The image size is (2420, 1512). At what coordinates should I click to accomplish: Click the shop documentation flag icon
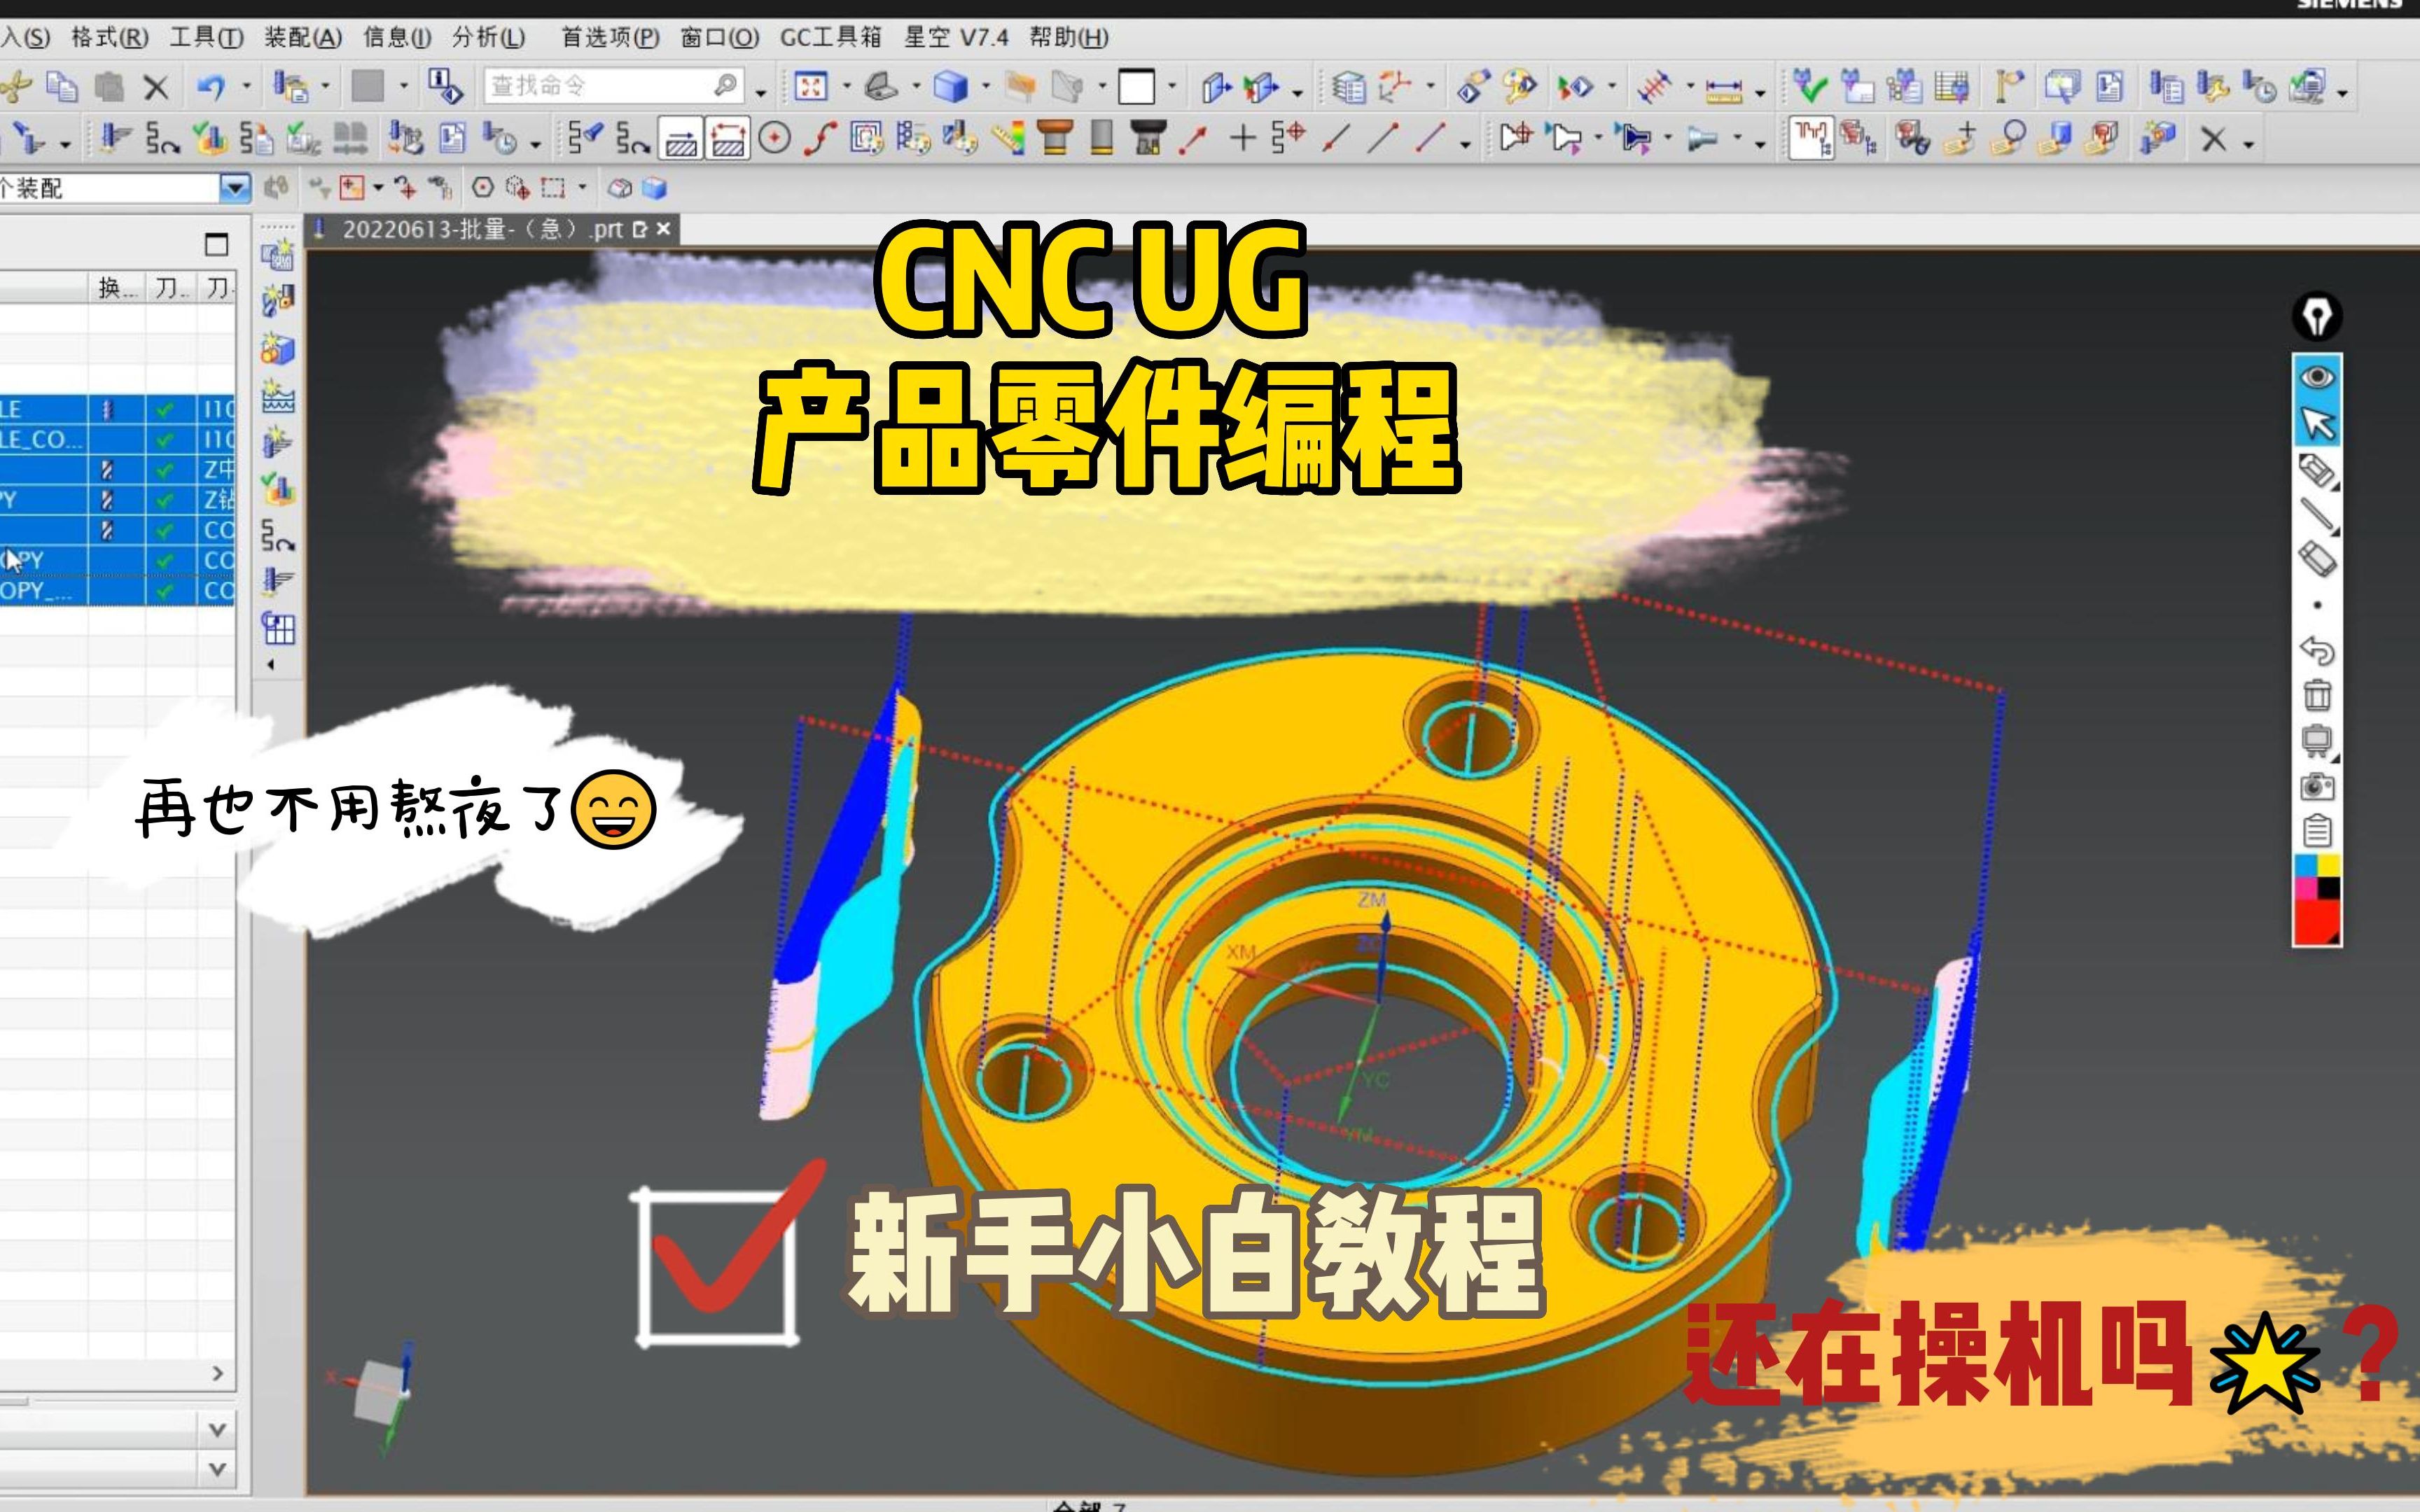point(2008,87)
